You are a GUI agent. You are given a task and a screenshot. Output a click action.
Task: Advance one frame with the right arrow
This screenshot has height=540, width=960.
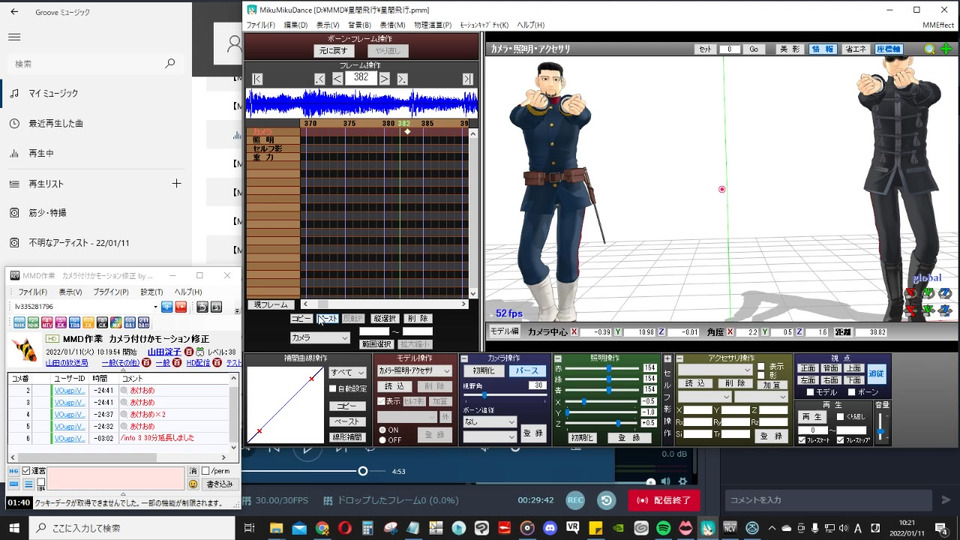tap(385, 79)
